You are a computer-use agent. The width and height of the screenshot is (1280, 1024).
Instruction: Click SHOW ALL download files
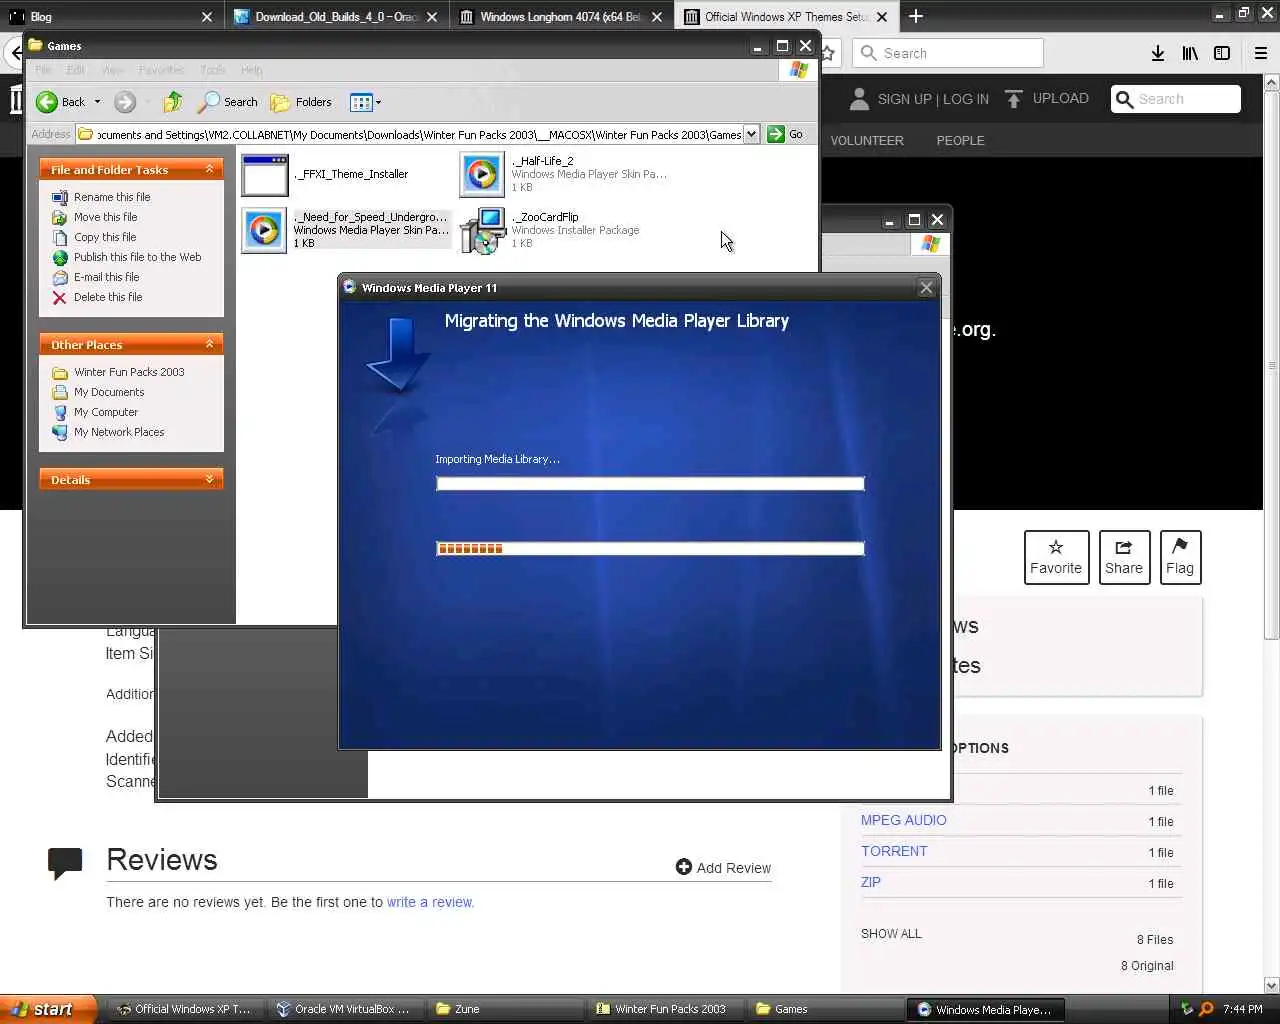click(x=891, y=934)
